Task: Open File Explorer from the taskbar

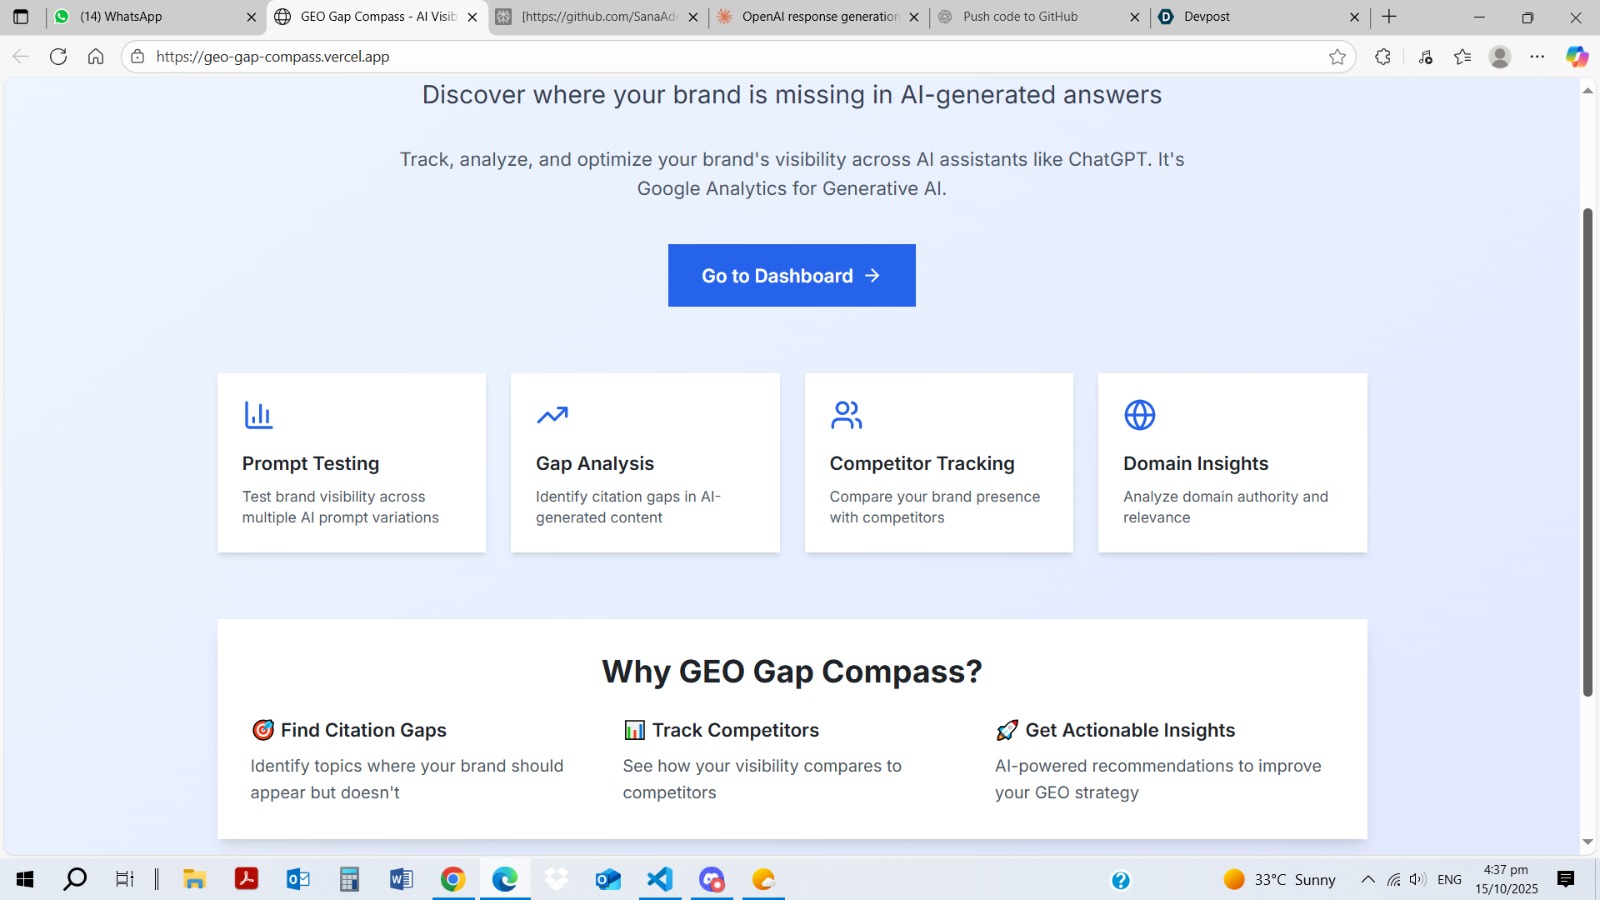Action: 194,879
